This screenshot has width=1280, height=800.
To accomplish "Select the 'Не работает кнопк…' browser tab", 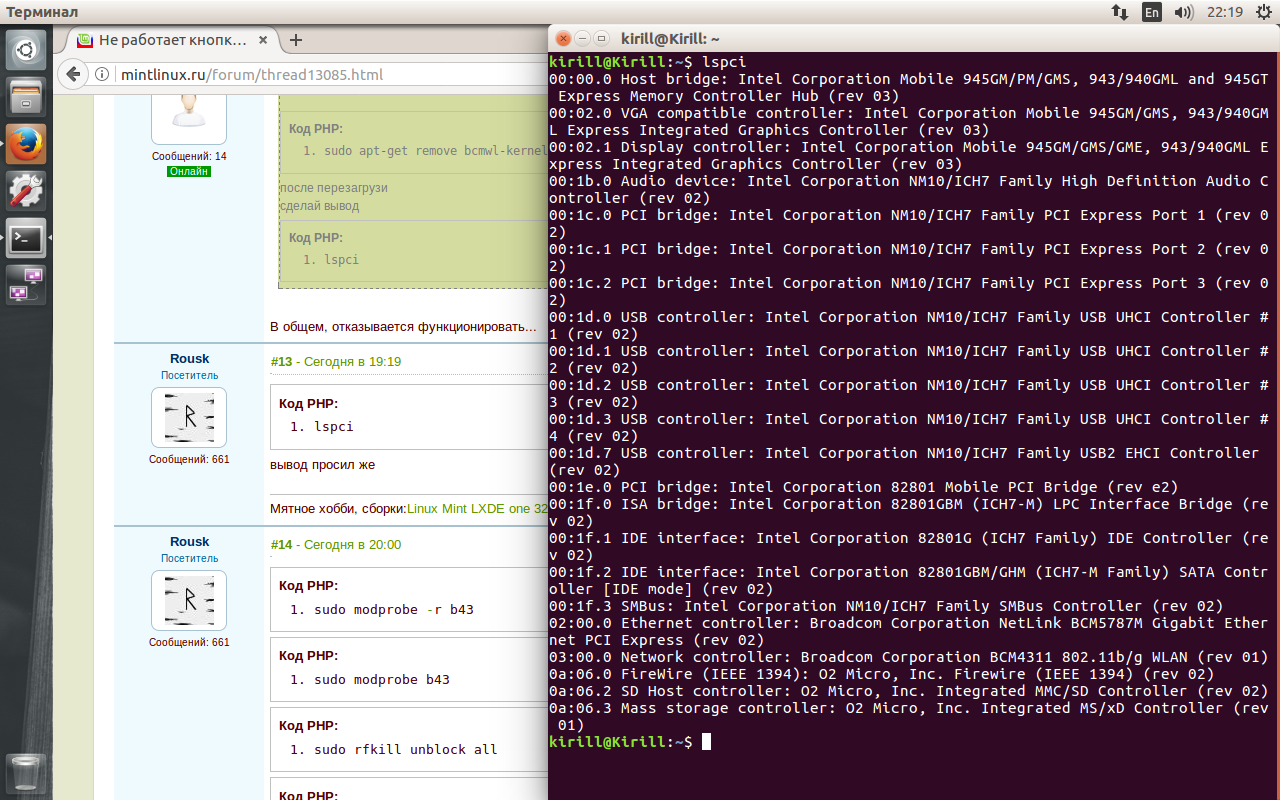I will coord(170,41).
